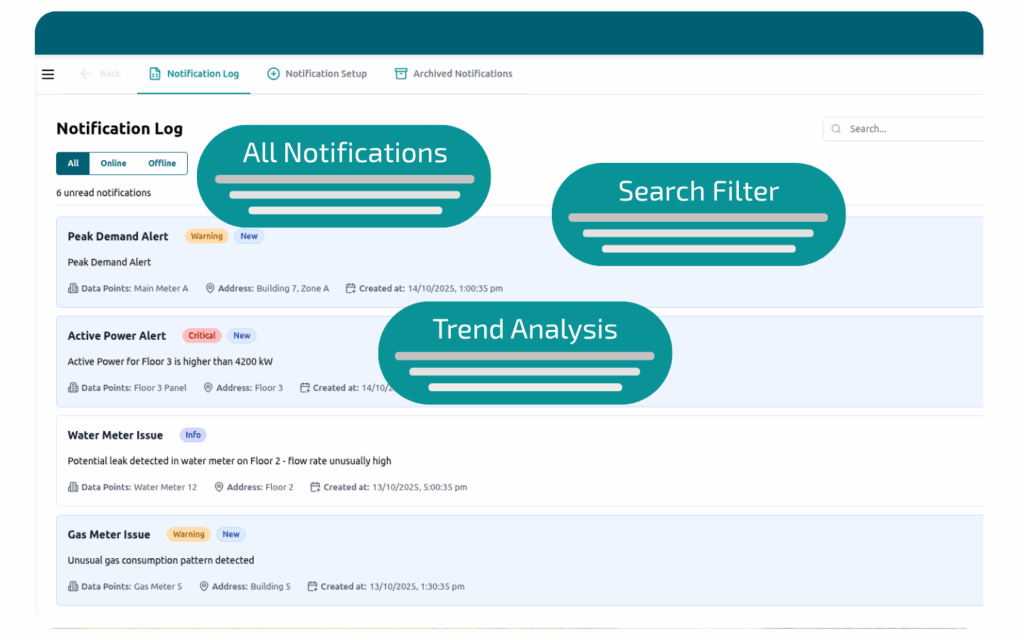Image resolution: width=1024 pixels, height=640 pixels.
Task: Click the search magnifier icon
Action: (x=836, y=129)
